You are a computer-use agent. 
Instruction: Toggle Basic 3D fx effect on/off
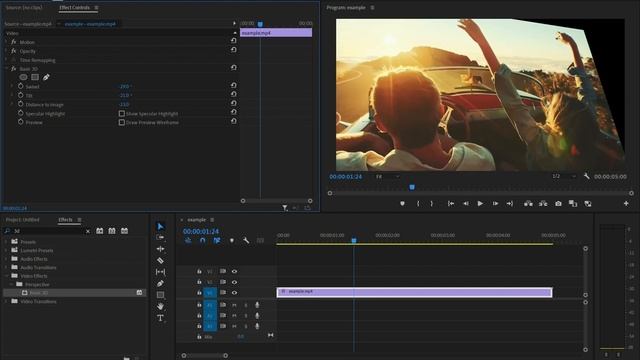13,69
